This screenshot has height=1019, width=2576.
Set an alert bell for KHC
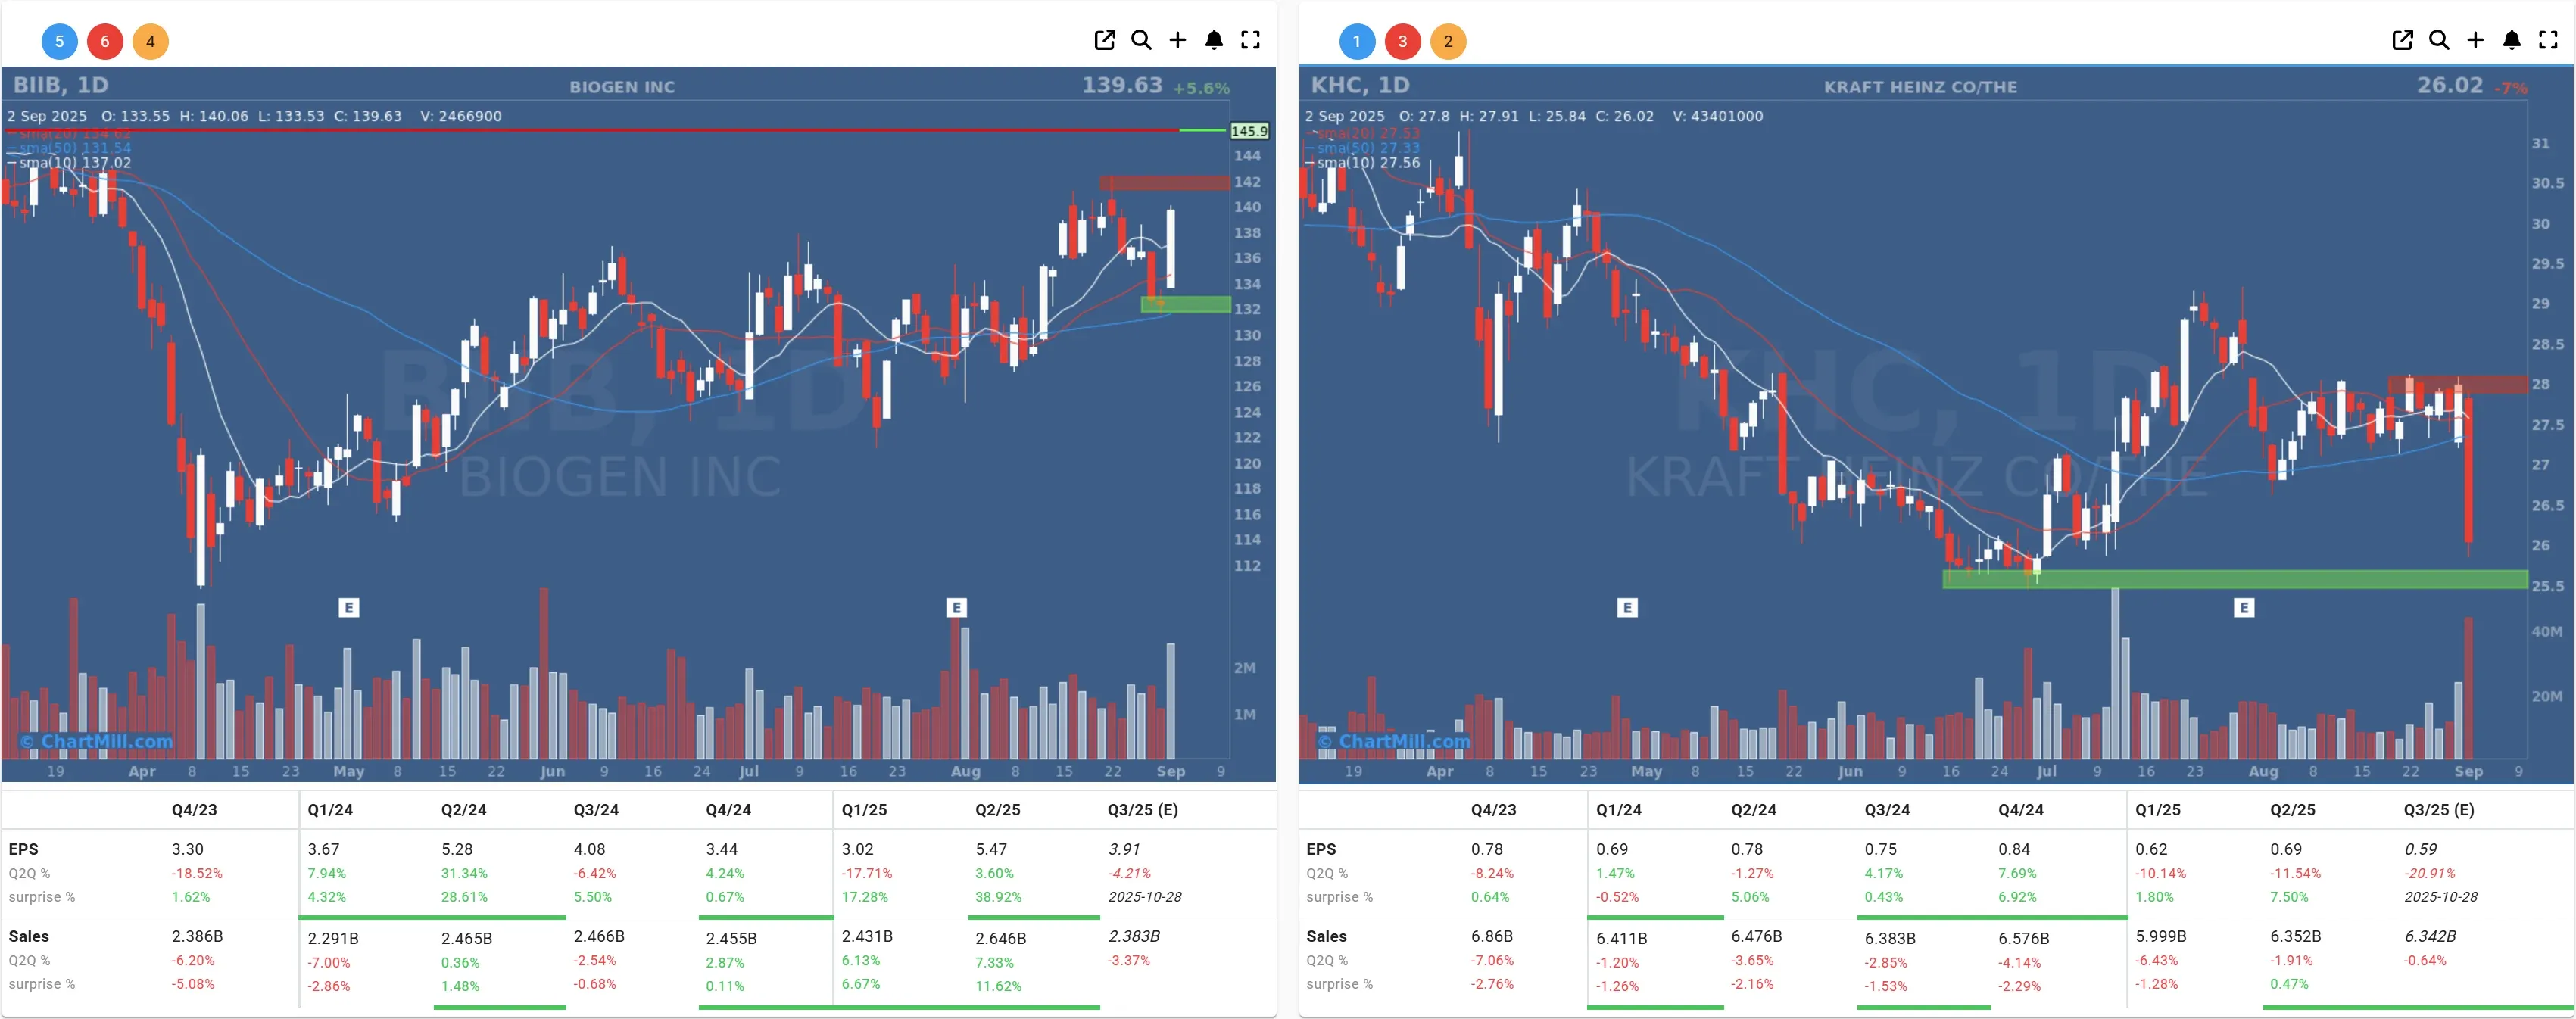(2512, 40)
